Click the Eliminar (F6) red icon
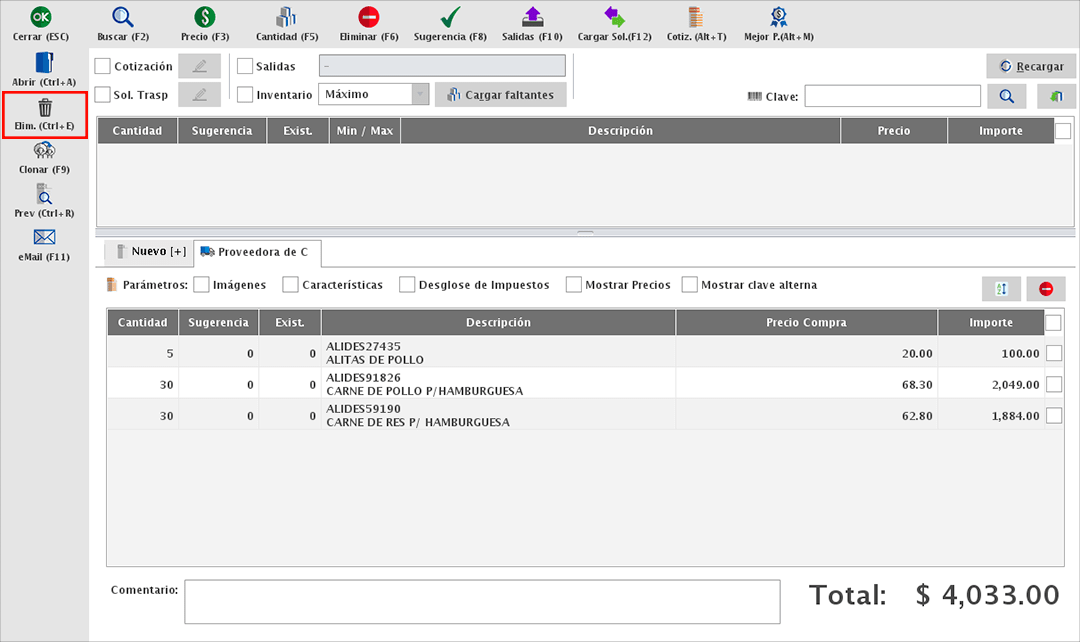The width and height of the screenshot is (1080, 642). (x=369, y=17)
